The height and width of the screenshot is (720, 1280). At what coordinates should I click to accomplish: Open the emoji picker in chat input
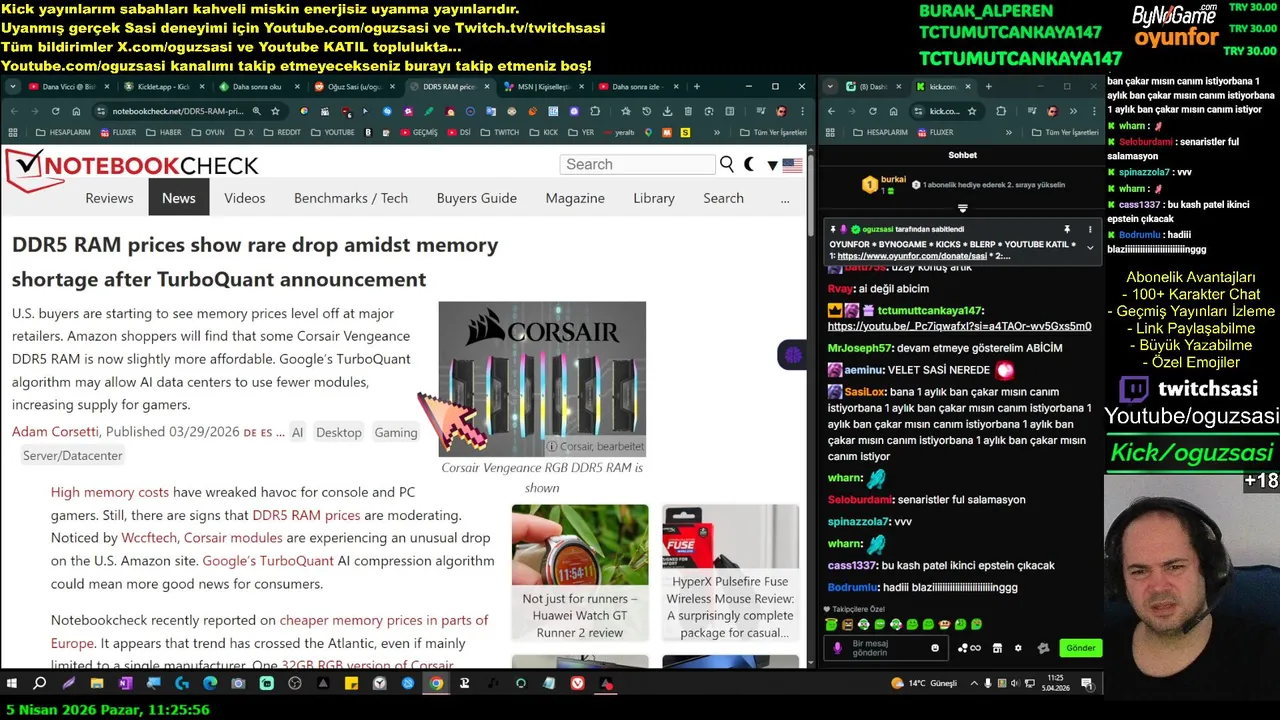pos(935,648)
